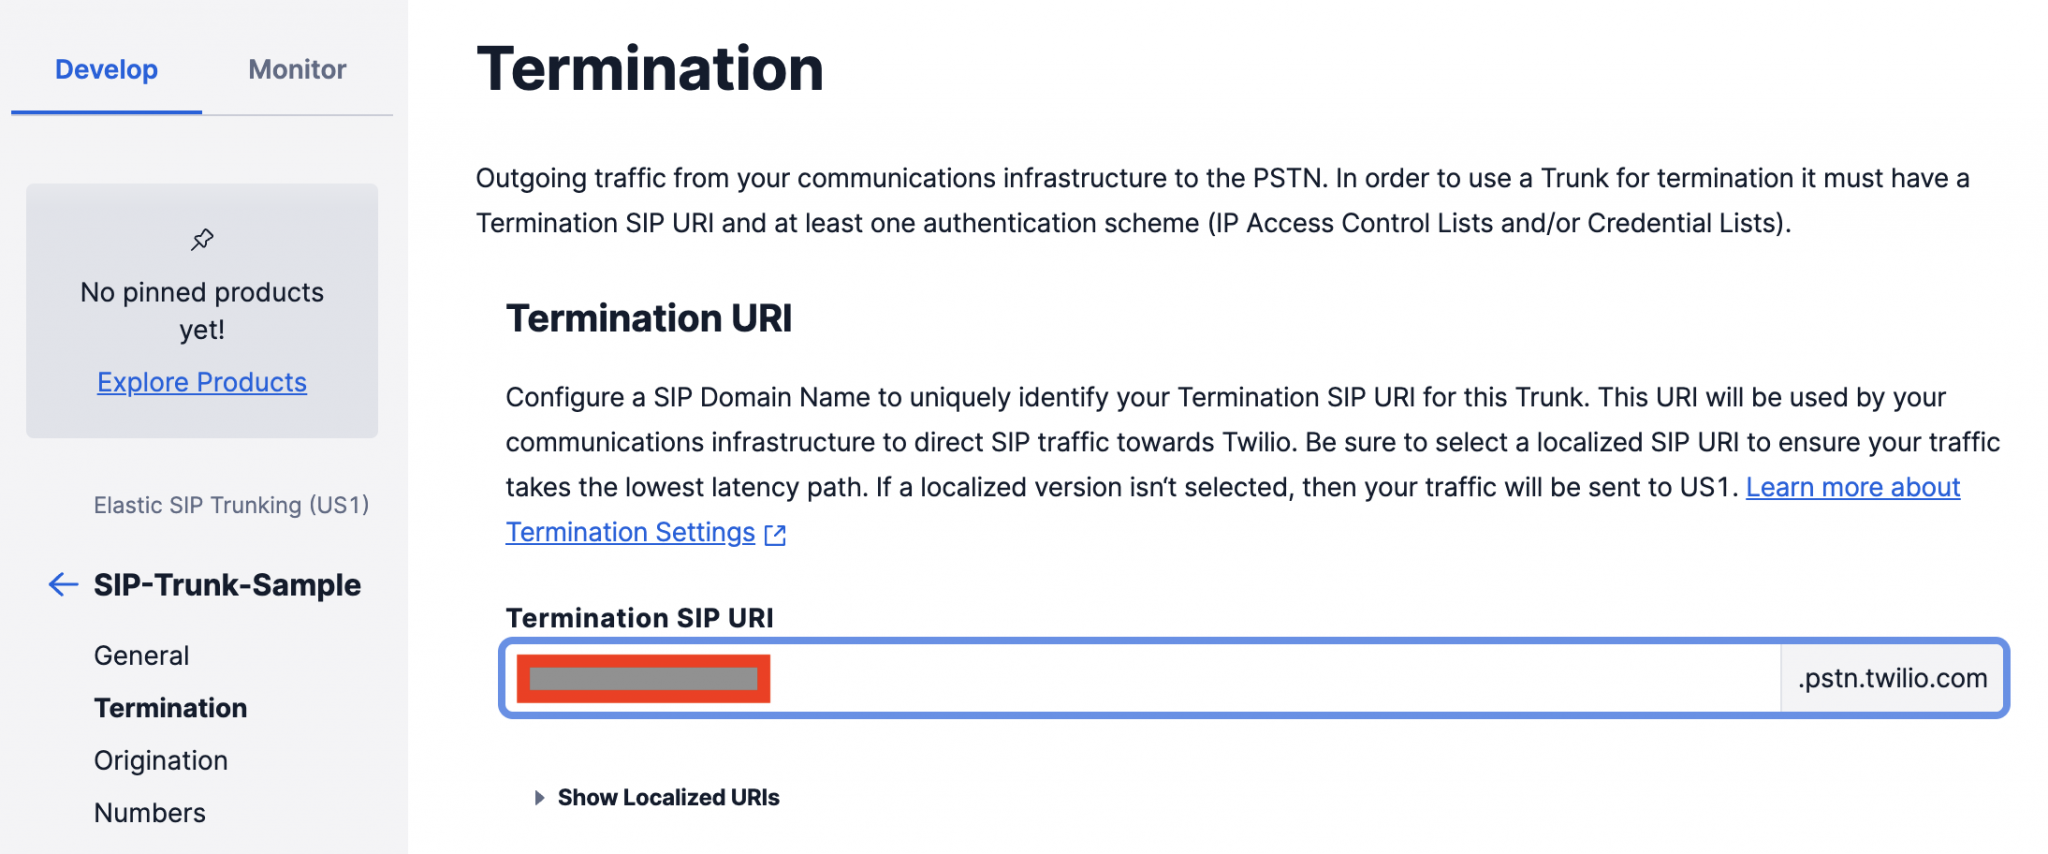Viewport: 2048px width, 854px height.
Task: Switch to the Monitor tab
Action: pyautogui.click(x=296, y=69)
